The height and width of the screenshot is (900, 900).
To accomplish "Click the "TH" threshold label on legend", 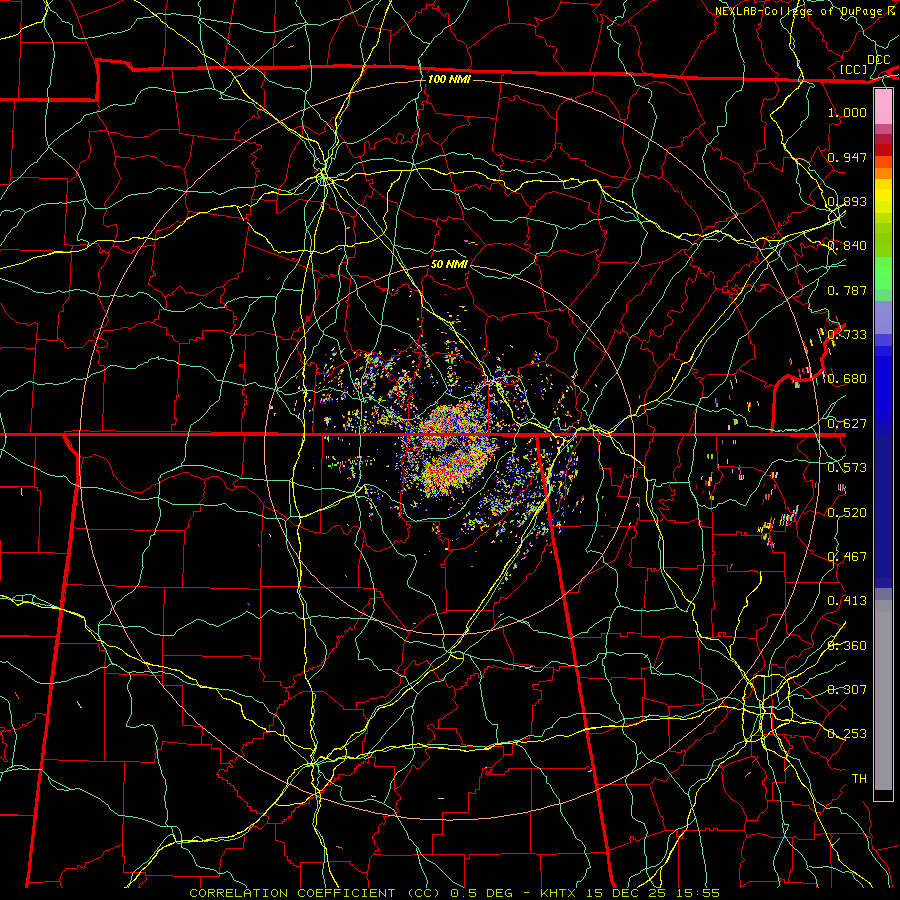I will (859, 779).
